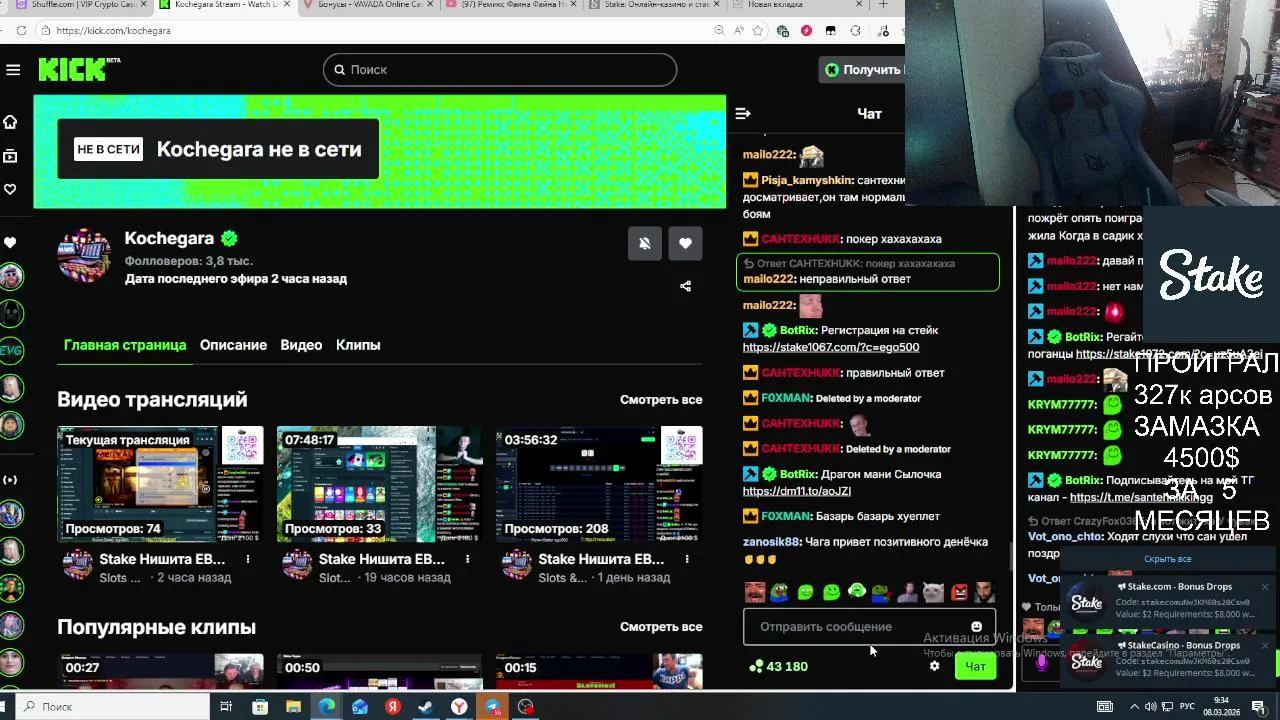Open the Kick hamburger menu
Screen dimensions: 1280x720
13,69
